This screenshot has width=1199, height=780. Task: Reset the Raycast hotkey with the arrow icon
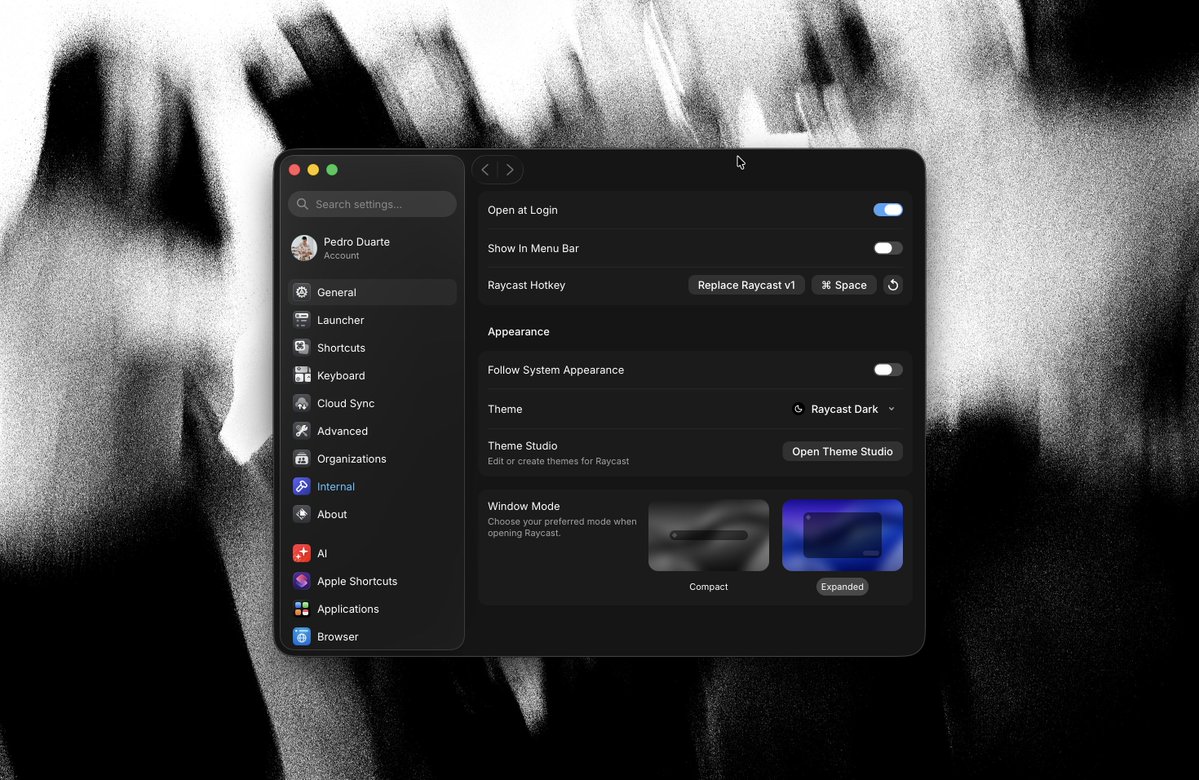point(892,285)
